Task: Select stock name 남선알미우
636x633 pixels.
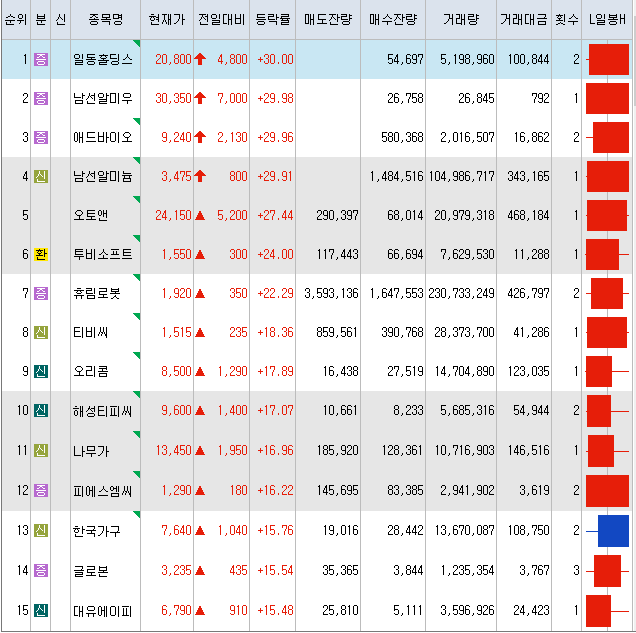Action: tap(103, 98)
